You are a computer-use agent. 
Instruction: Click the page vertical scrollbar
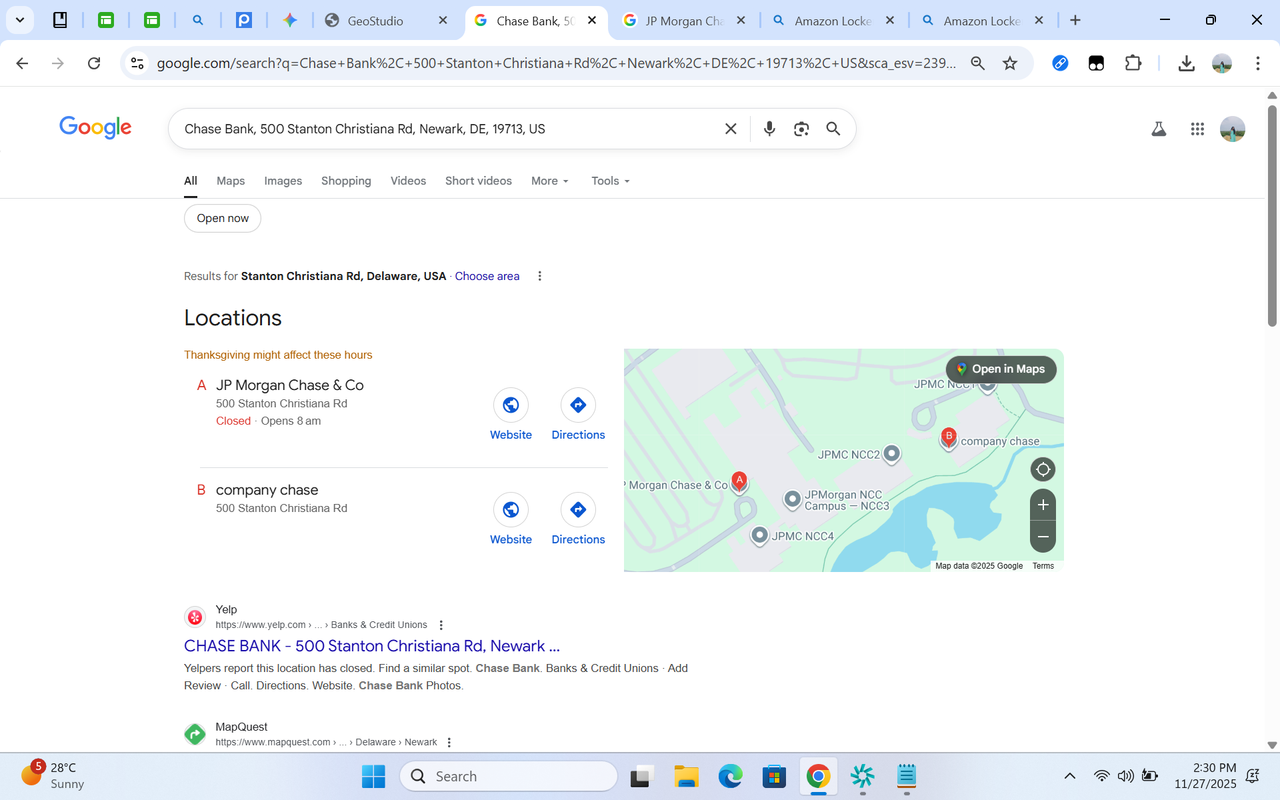tap(1272, 215)
